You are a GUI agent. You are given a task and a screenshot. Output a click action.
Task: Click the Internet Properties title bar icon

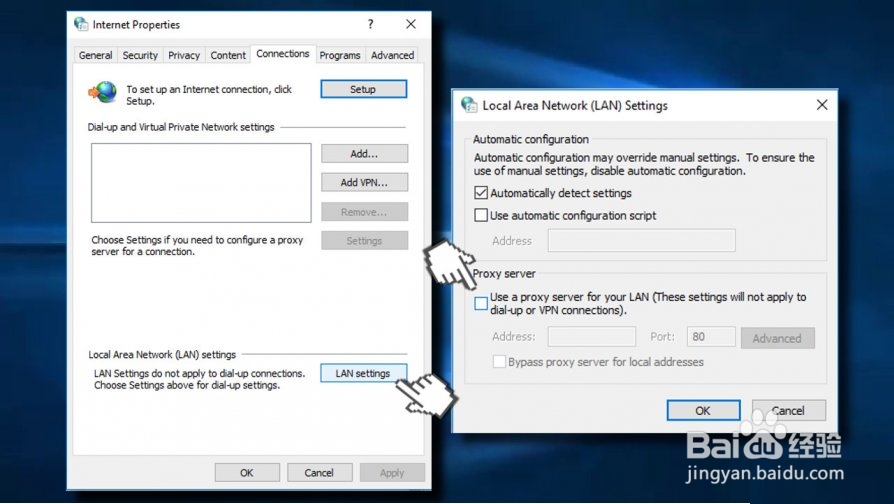pos(81,24)
